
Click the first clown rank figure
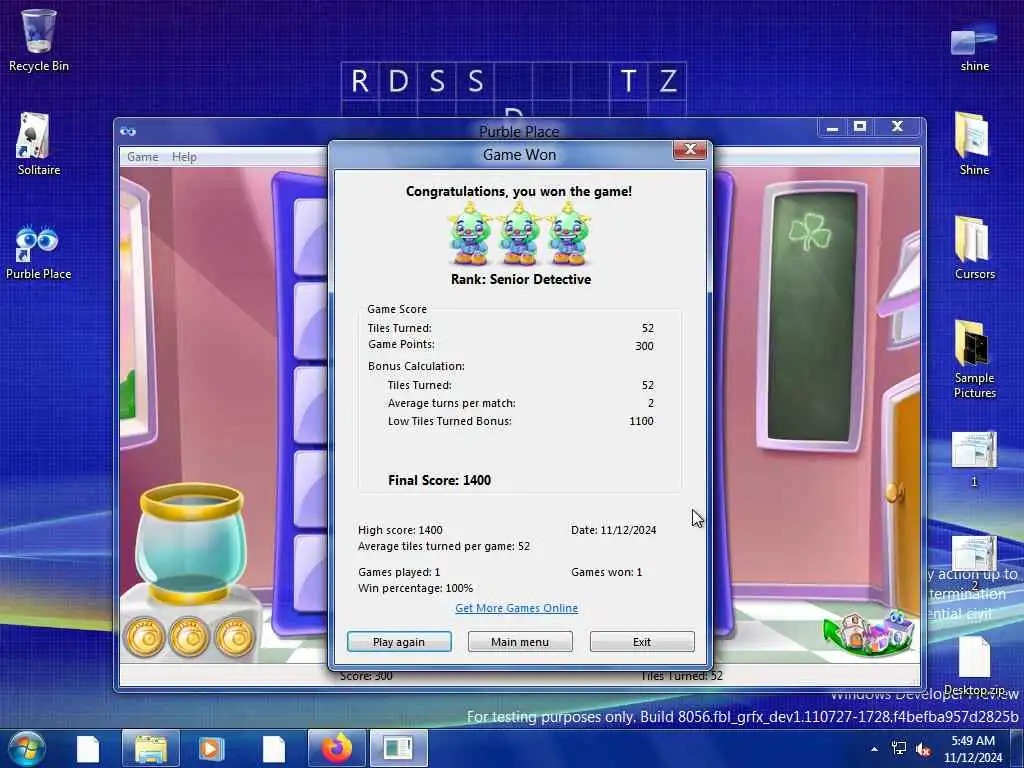point(470,234)
